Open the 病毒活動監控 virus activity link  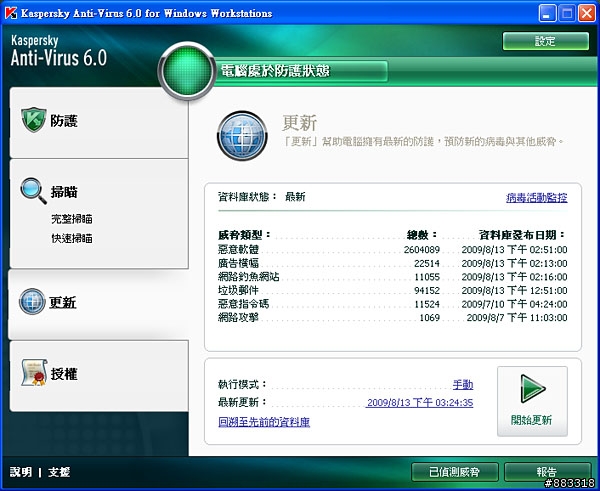point(536,198)
